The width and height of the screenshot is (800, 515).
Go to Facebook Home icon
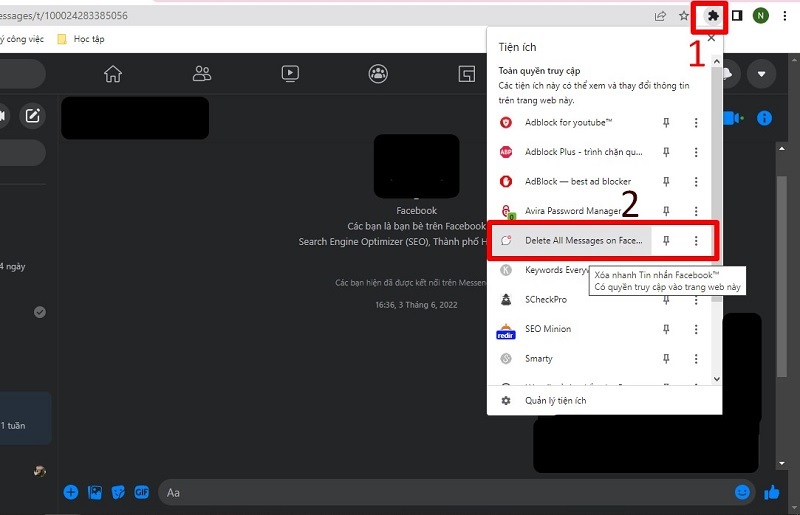click(113, 74)
